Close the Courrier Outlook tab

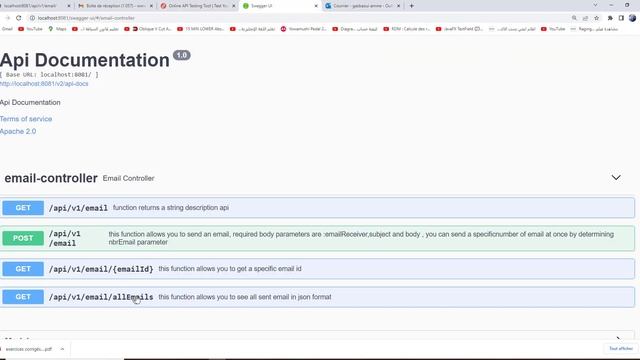pyautogui.click(x=399, y=6)
